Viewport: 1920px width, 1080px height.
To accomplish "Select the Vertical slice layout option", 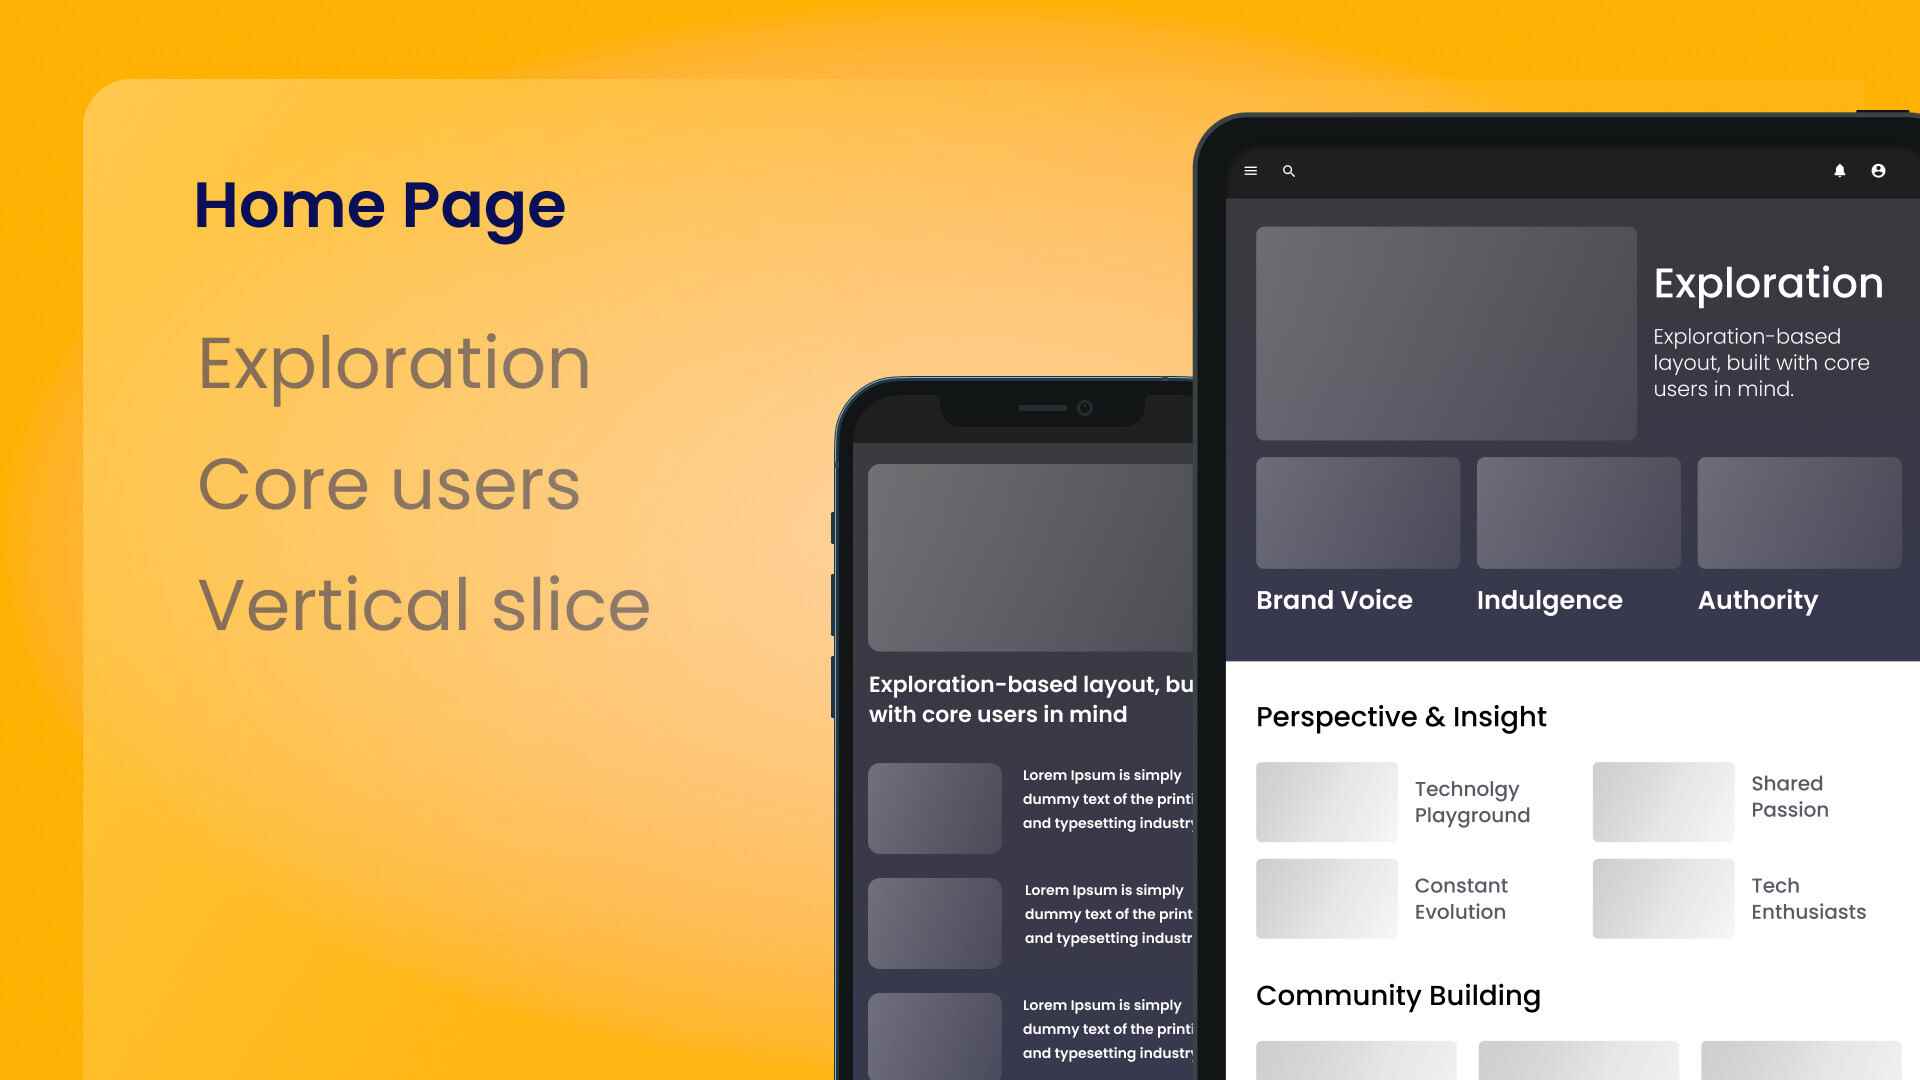I will point(422,605).
